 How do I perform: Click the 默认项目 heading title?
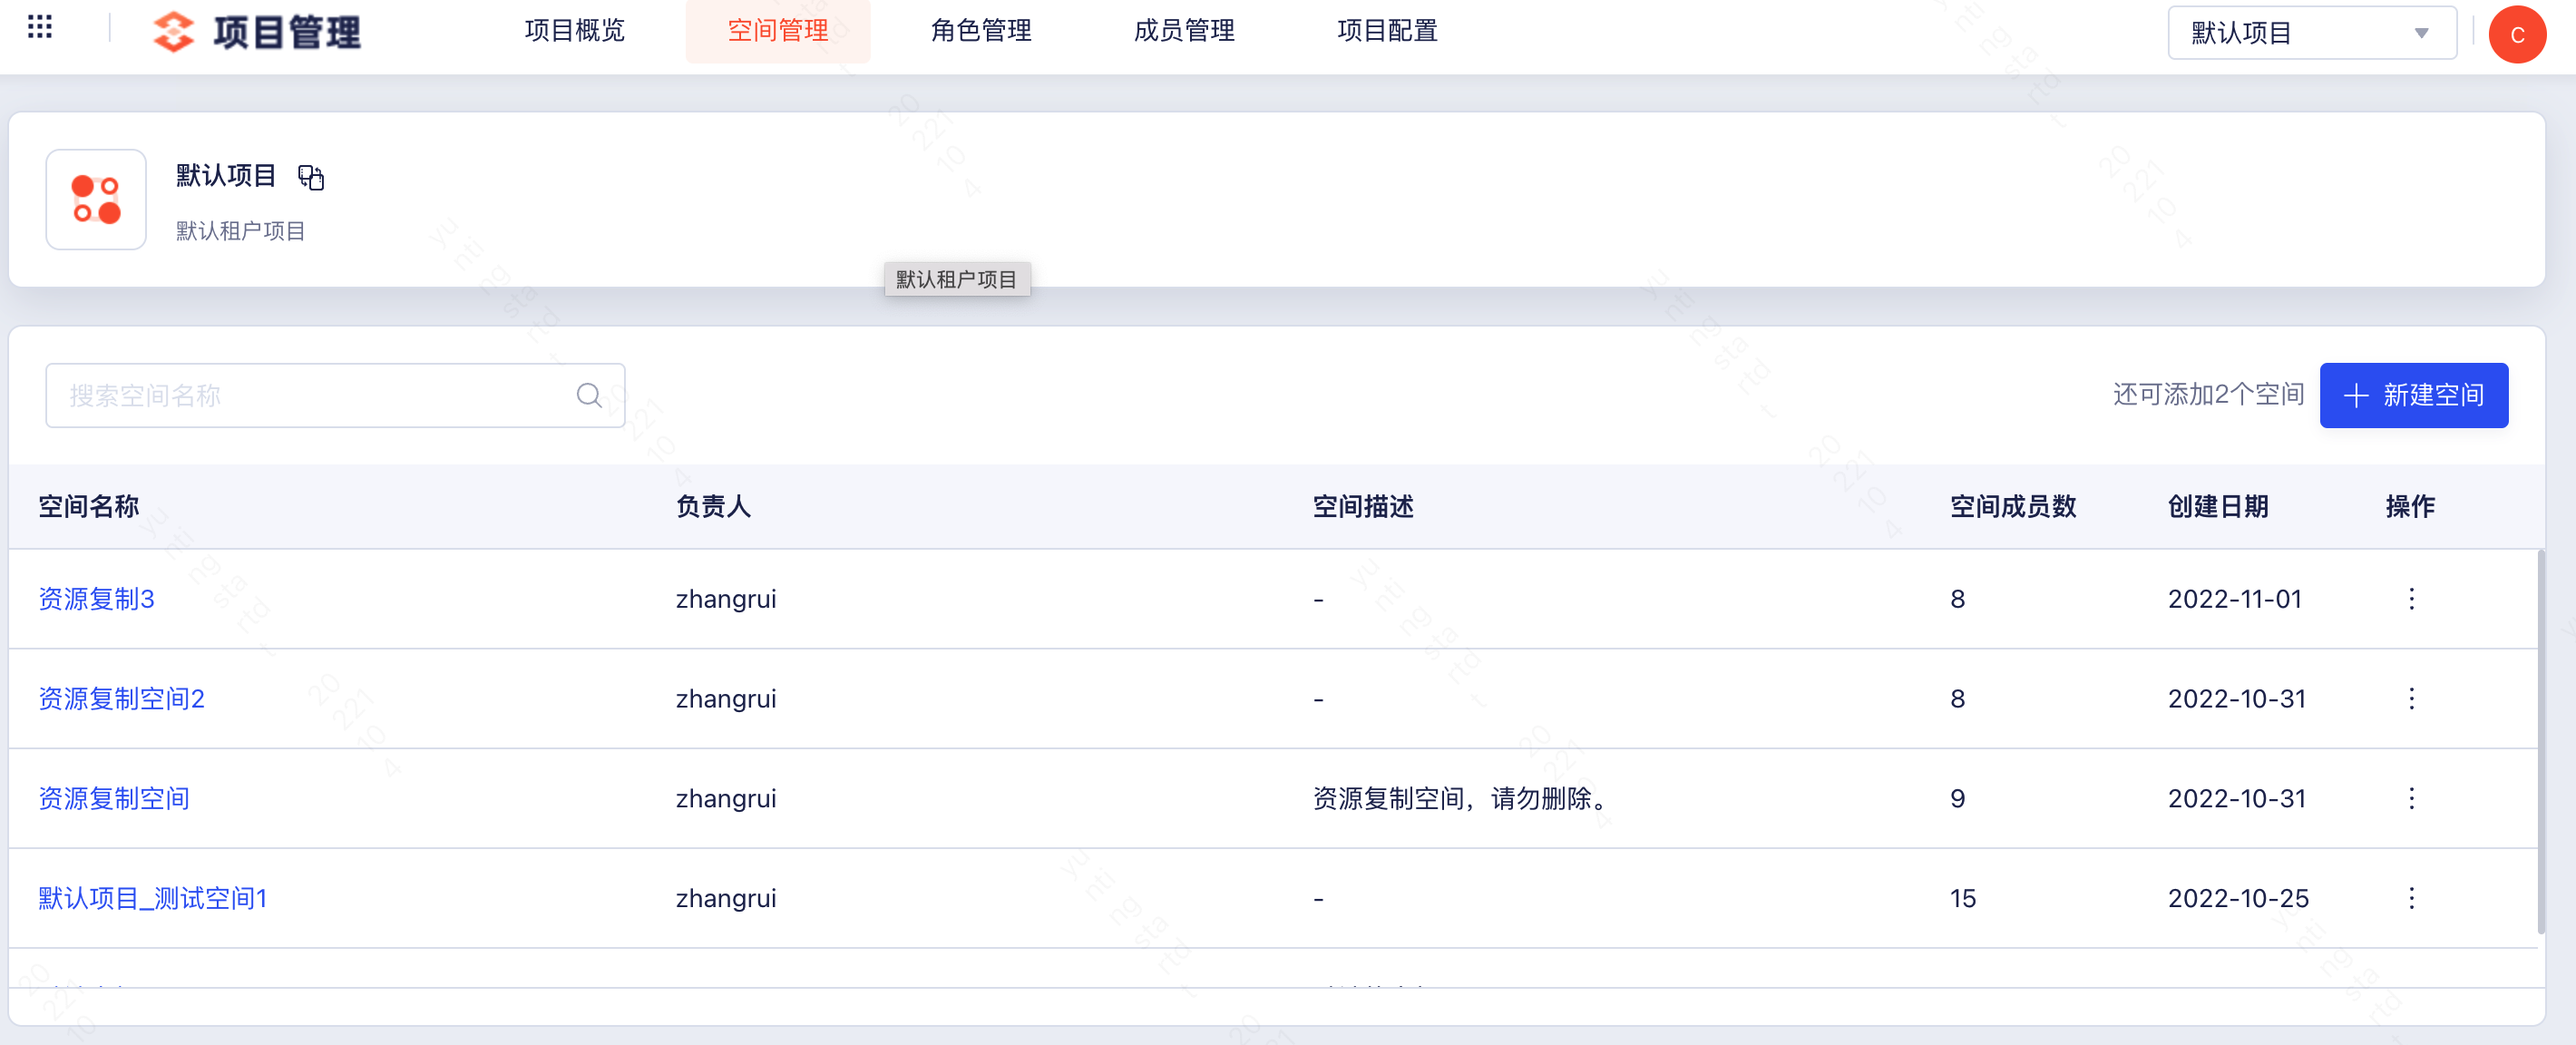tap(226, 176)
